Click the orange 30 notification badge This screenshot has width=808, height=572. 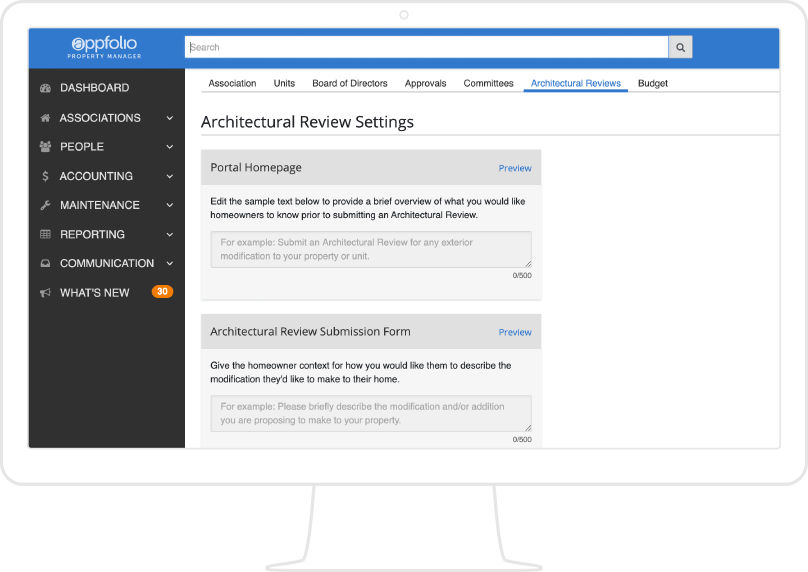tap(162, 292)
